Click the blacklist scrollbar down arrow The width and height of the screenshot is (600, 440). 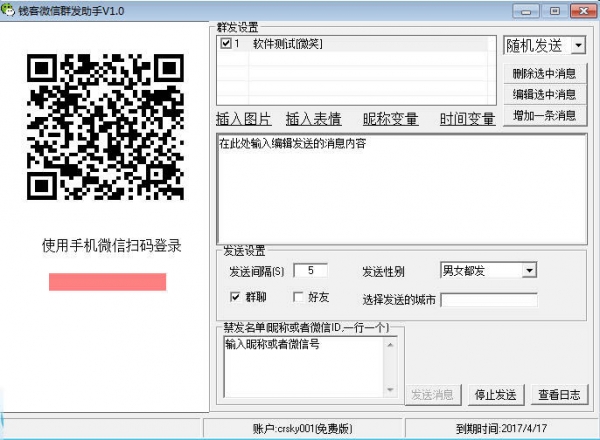(390, 390)
